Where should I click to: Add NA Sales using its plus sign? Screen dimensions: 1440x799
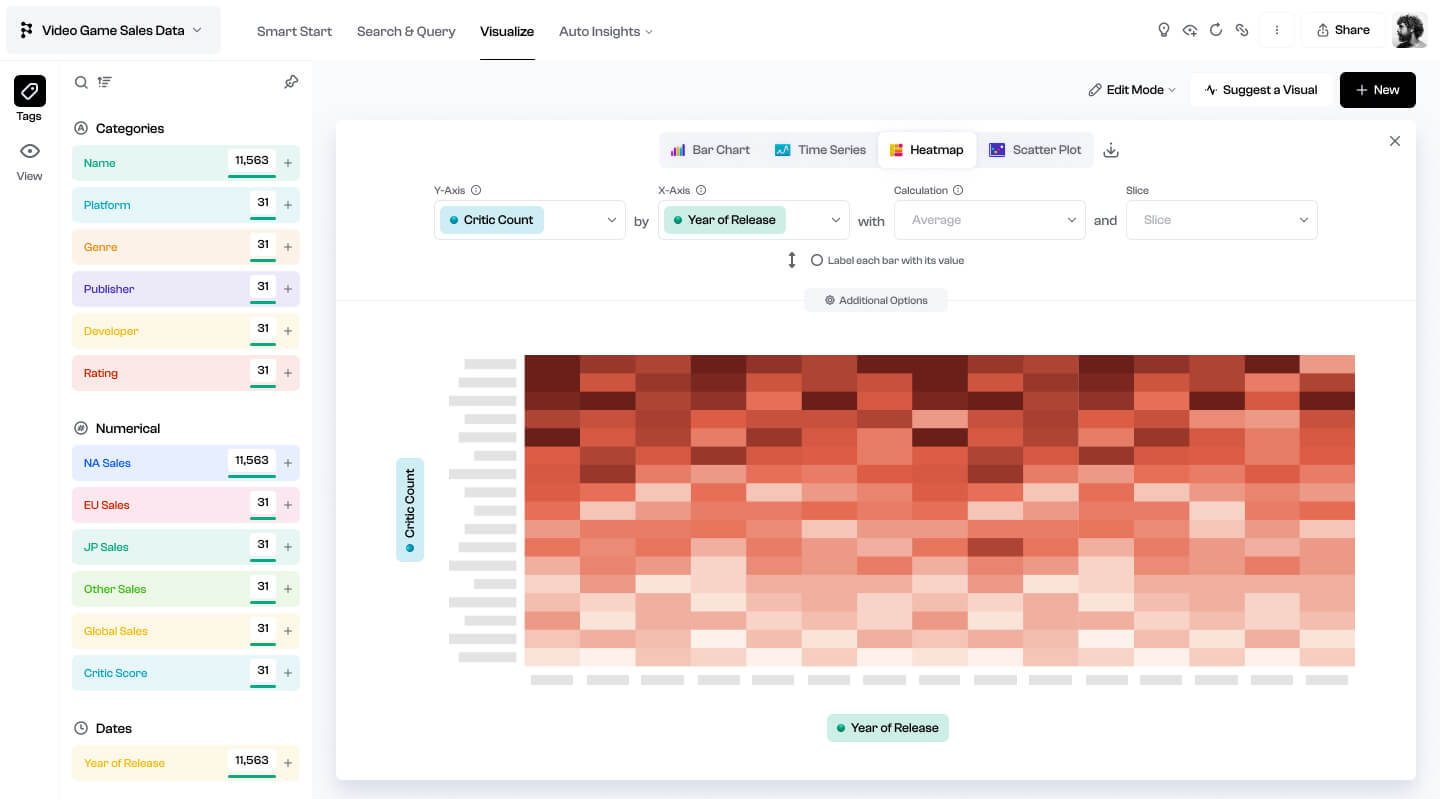(288, 463)
